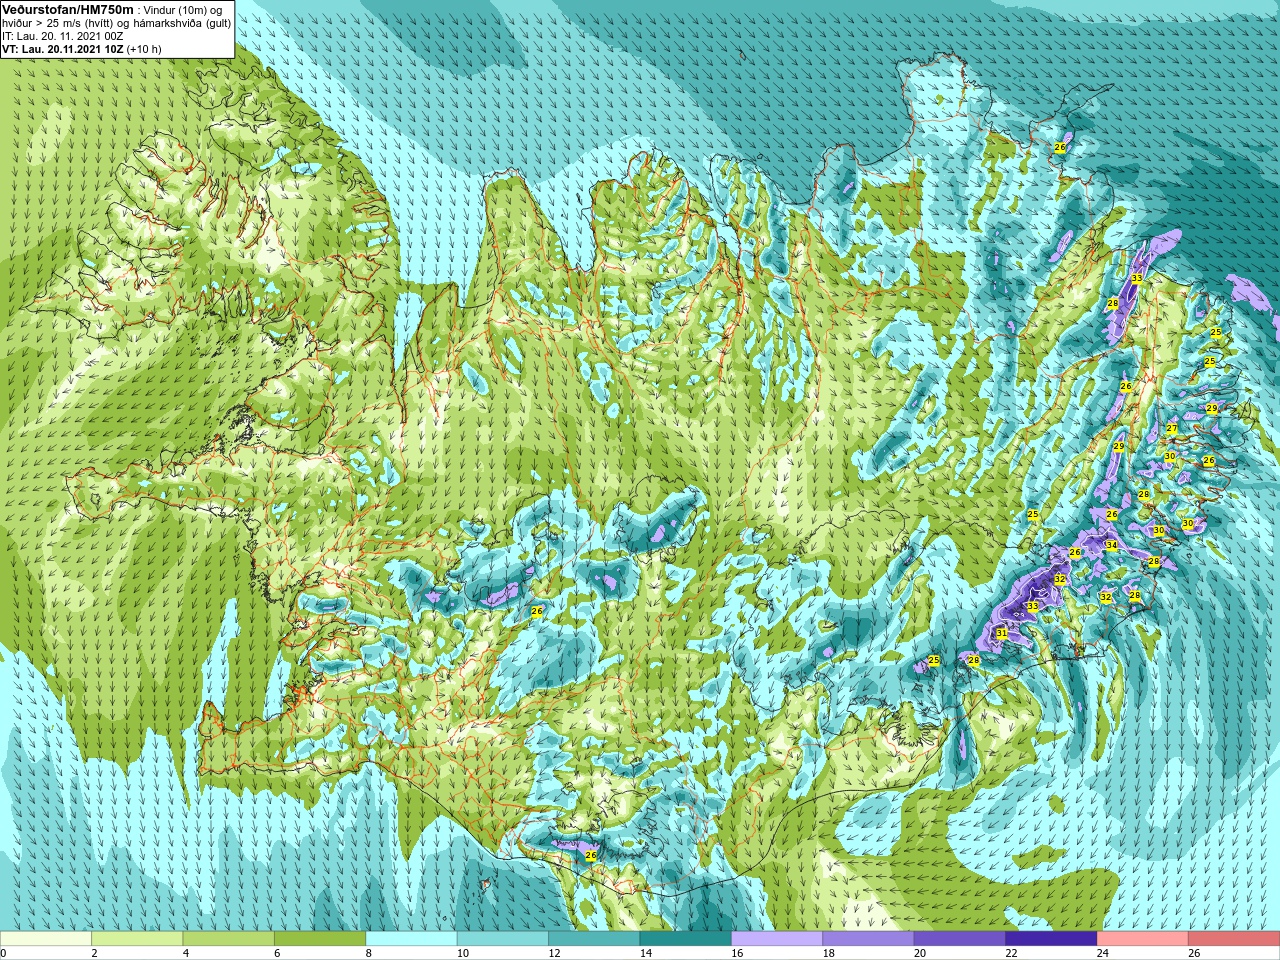This screenshot has width=1280, height=960.
Task: Select the 8–10 m/s pale cyan legend swatch
Action: click(412, 939)
